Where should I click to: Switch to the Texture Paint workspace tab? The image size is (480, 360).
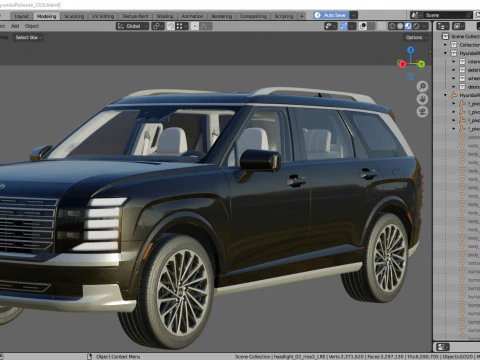pyautogui.click(x=135, y=16)
